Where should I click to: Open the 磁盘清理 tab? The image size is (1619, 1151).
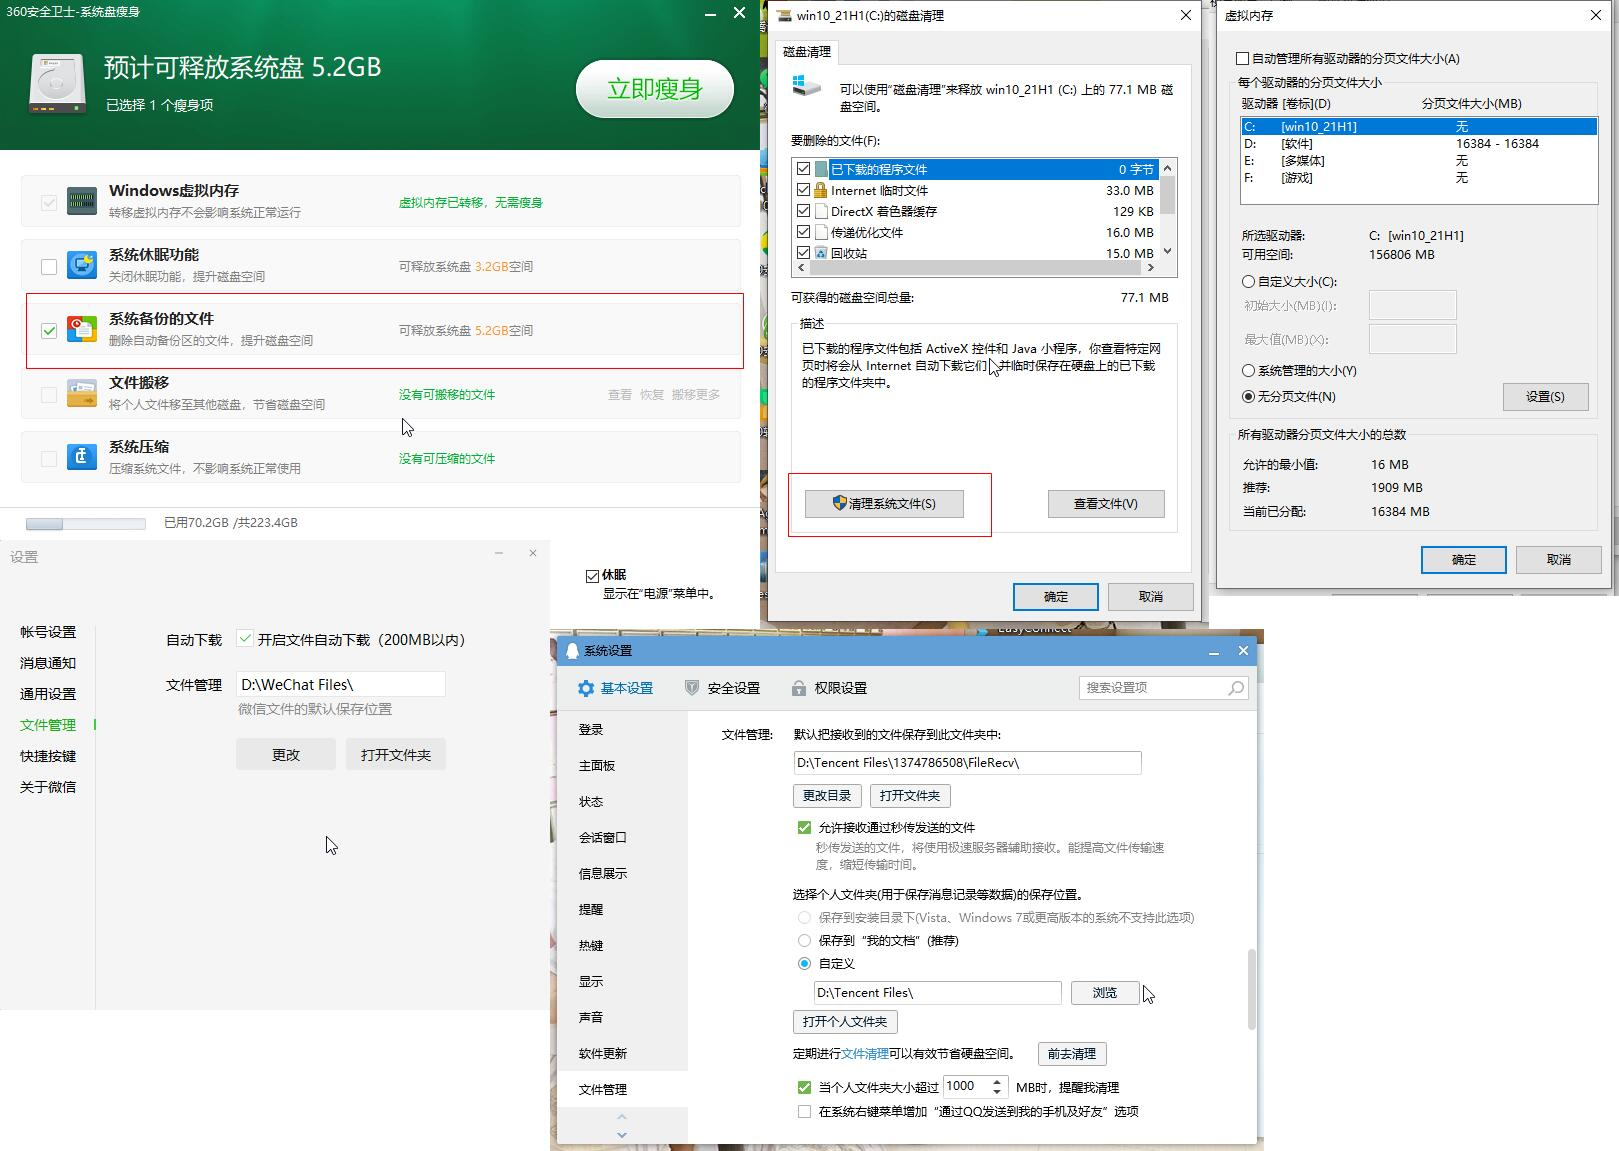click(x=806, y=52)
